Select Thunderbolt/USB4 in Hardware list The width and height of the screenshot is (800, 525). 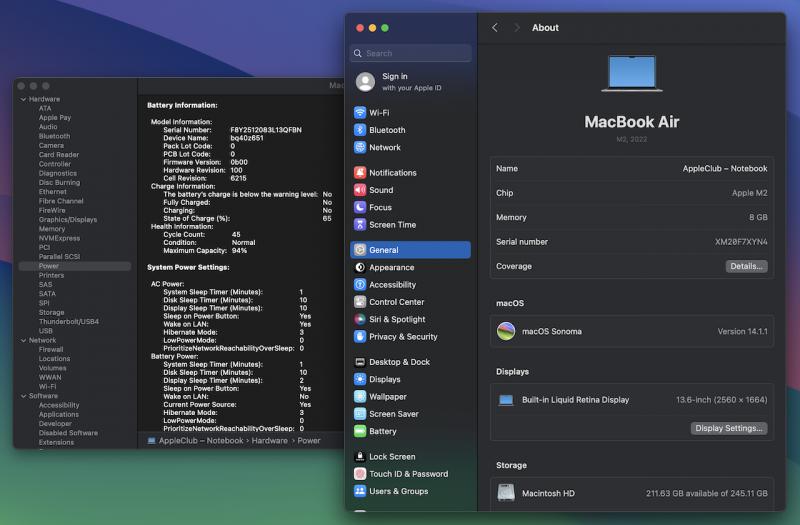click(69, 321)
